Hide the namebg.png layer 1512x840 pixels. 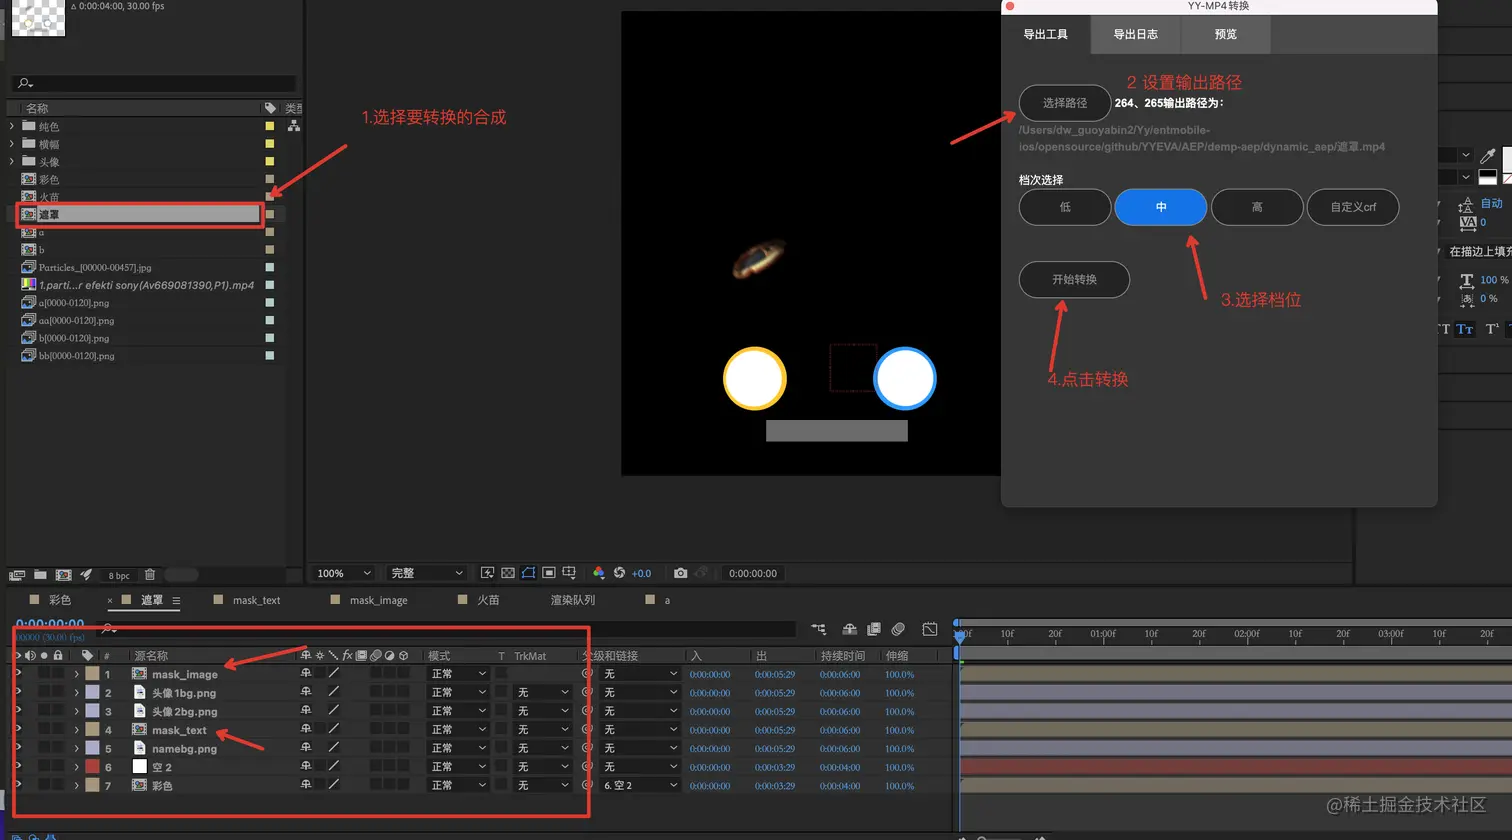[17, 748]
